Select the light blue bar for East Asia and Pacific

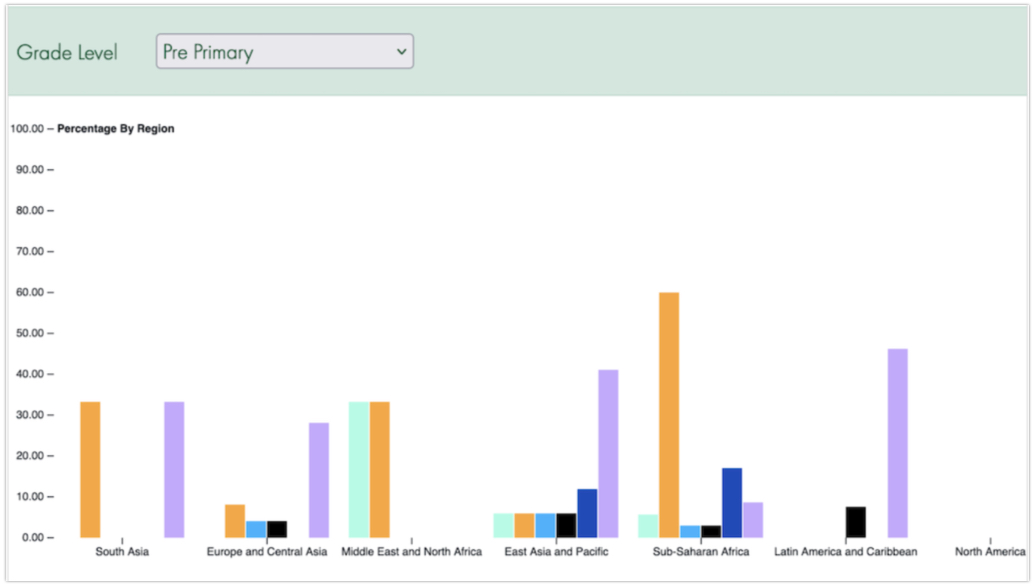click(545, 525)
